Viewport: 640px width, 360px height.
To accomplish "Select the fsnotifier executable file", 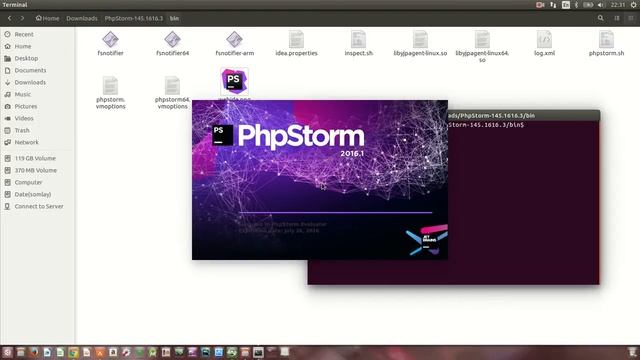I will point(110,43).
